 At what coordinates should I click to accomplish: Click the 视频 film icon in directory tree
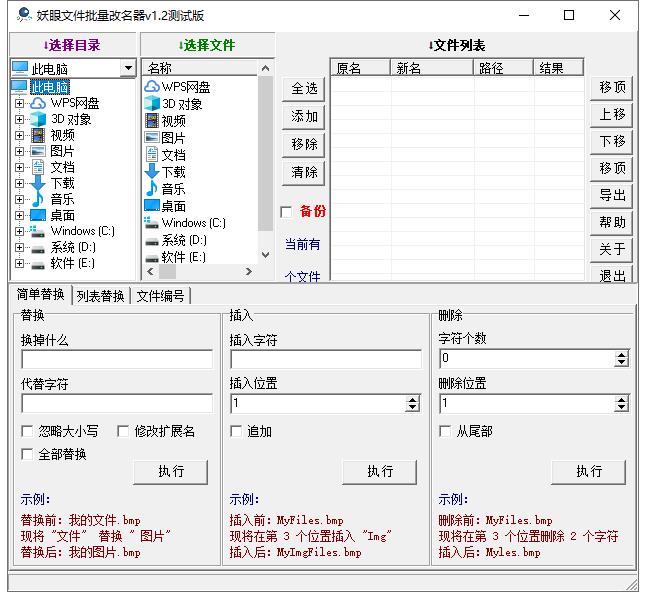[x=37, y=135]
